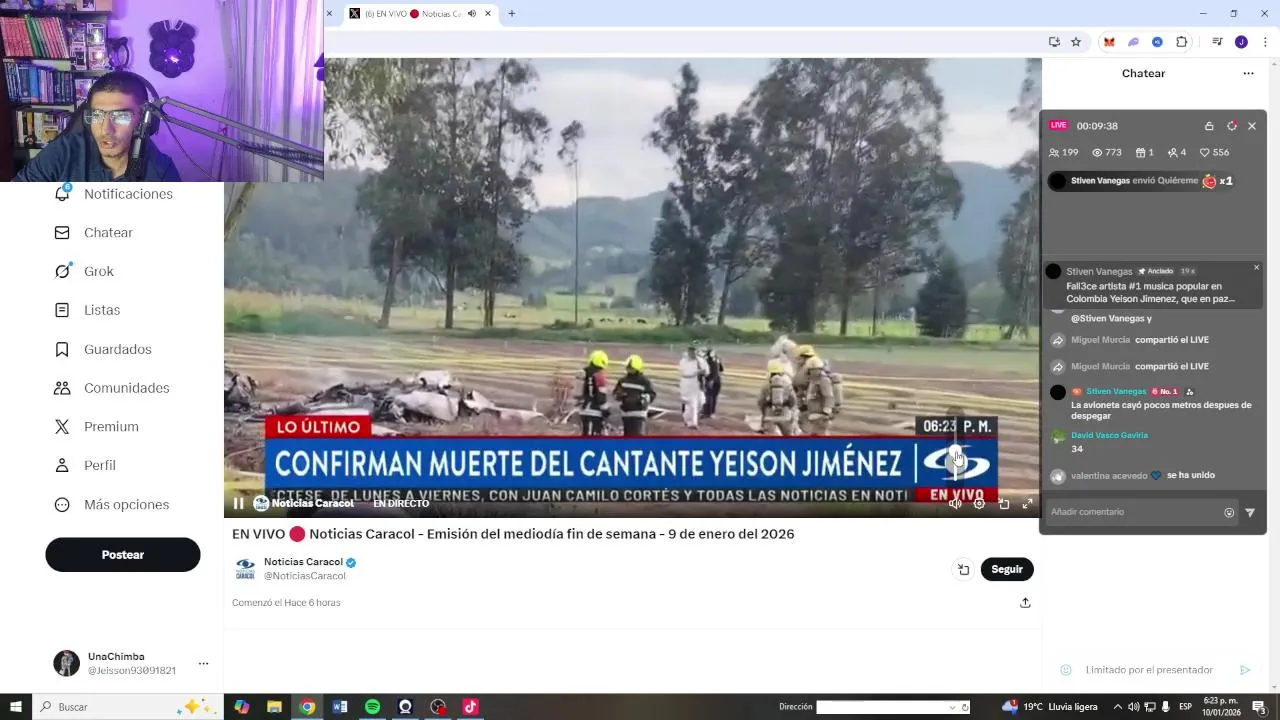Bookmark the page with the star icon
The image size is (1280, 720).
coord(1076,42)
